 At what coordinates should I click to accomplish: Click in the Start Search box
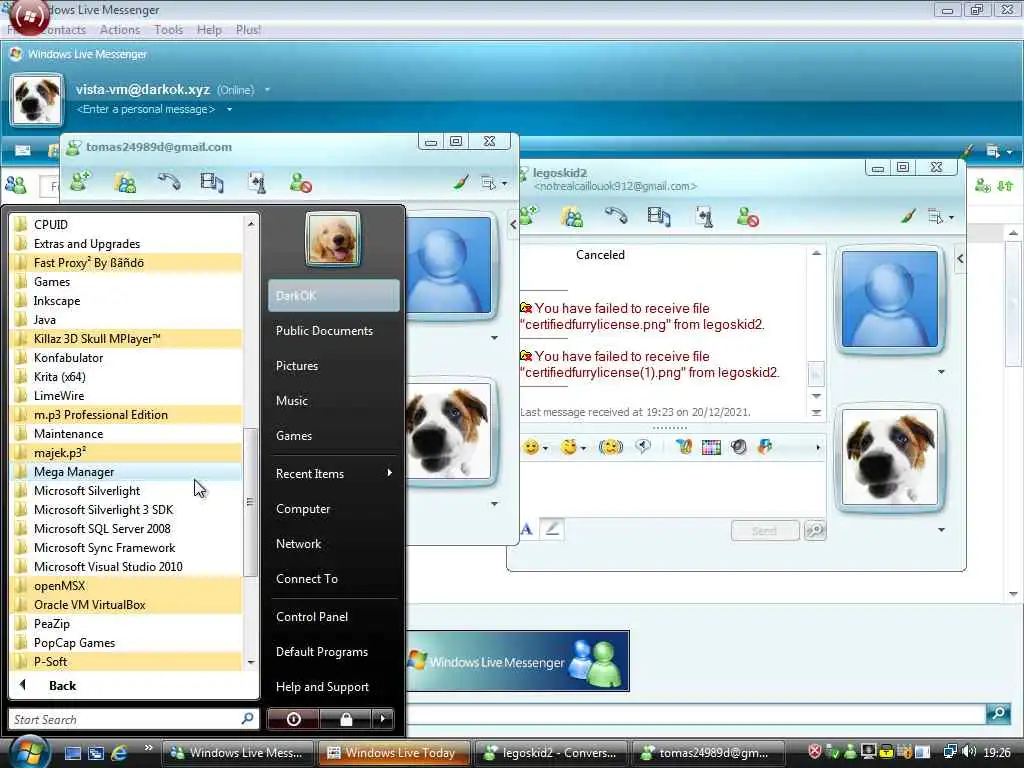tap(133, 719)
